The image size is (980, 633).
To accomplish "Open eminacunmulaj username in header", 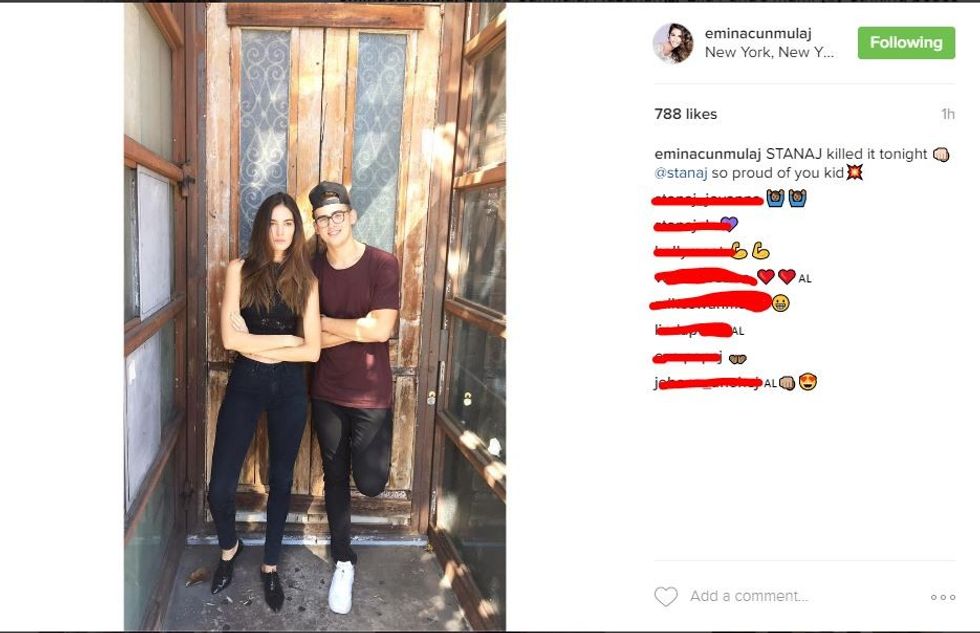I will click(758, 34).
